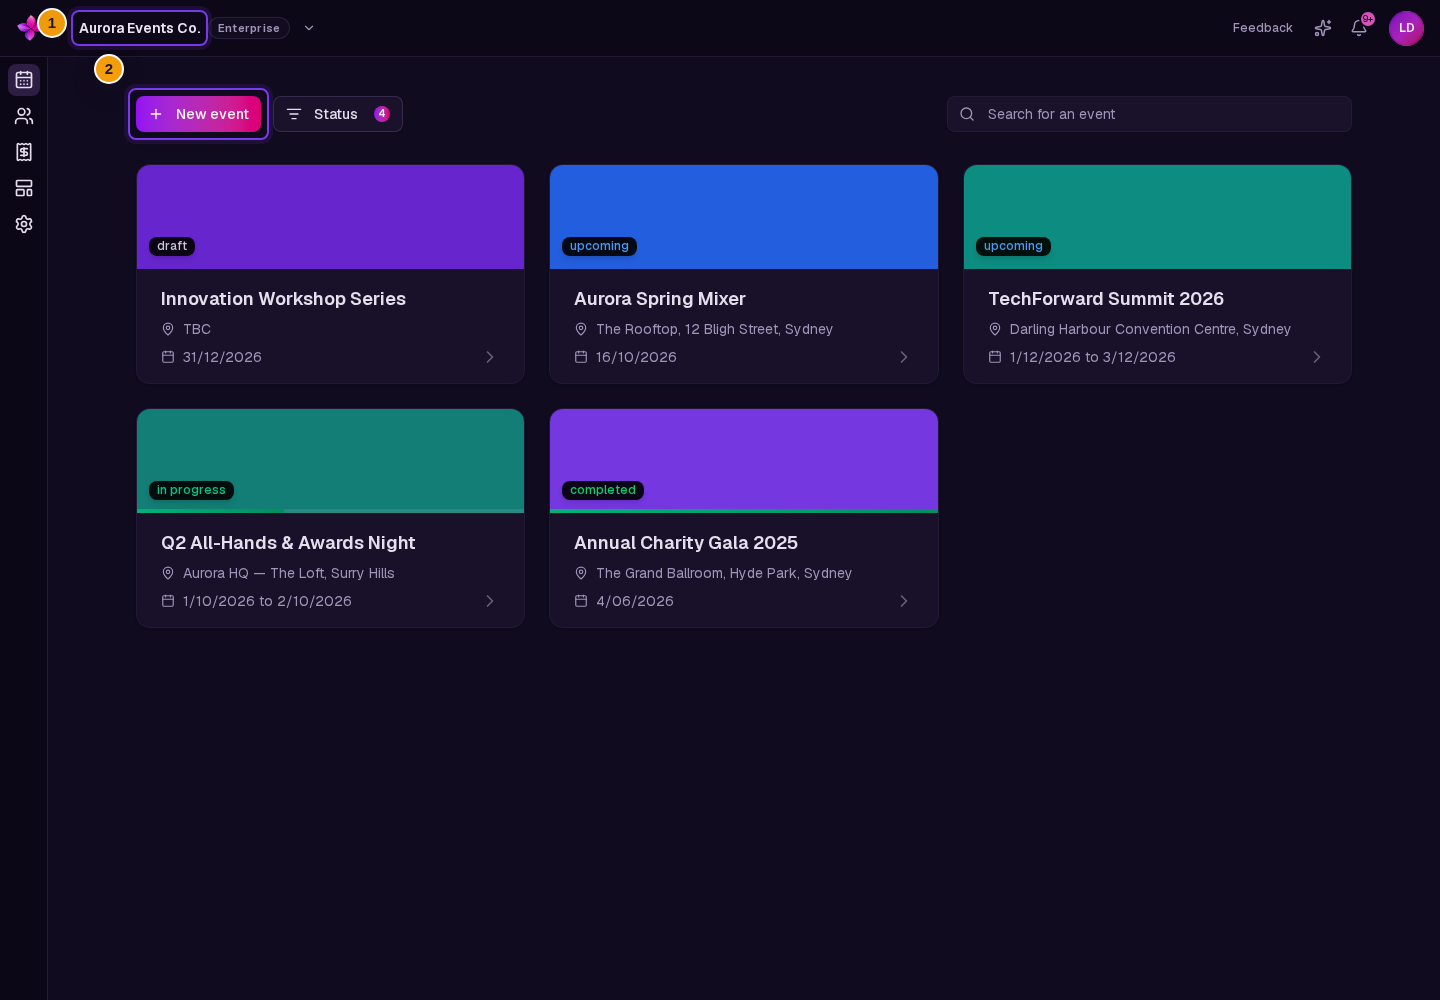Open the Innovation Workshop Series event title
This screenshot has height=1000, width=1440.
click(283, 299)
